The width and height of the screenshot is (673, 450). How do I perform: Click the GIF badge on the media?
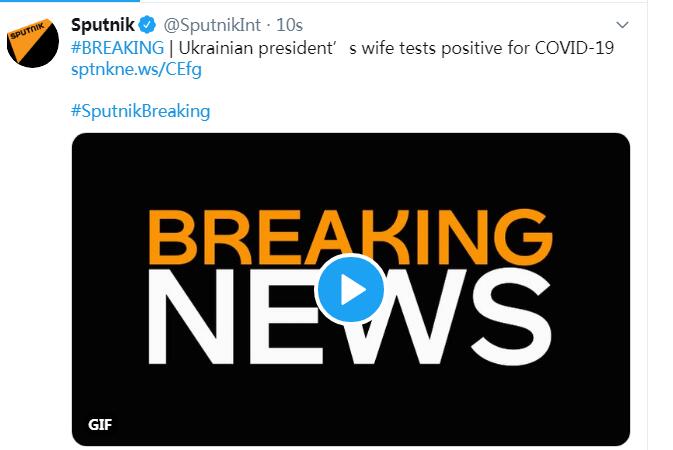click(100, 425)
